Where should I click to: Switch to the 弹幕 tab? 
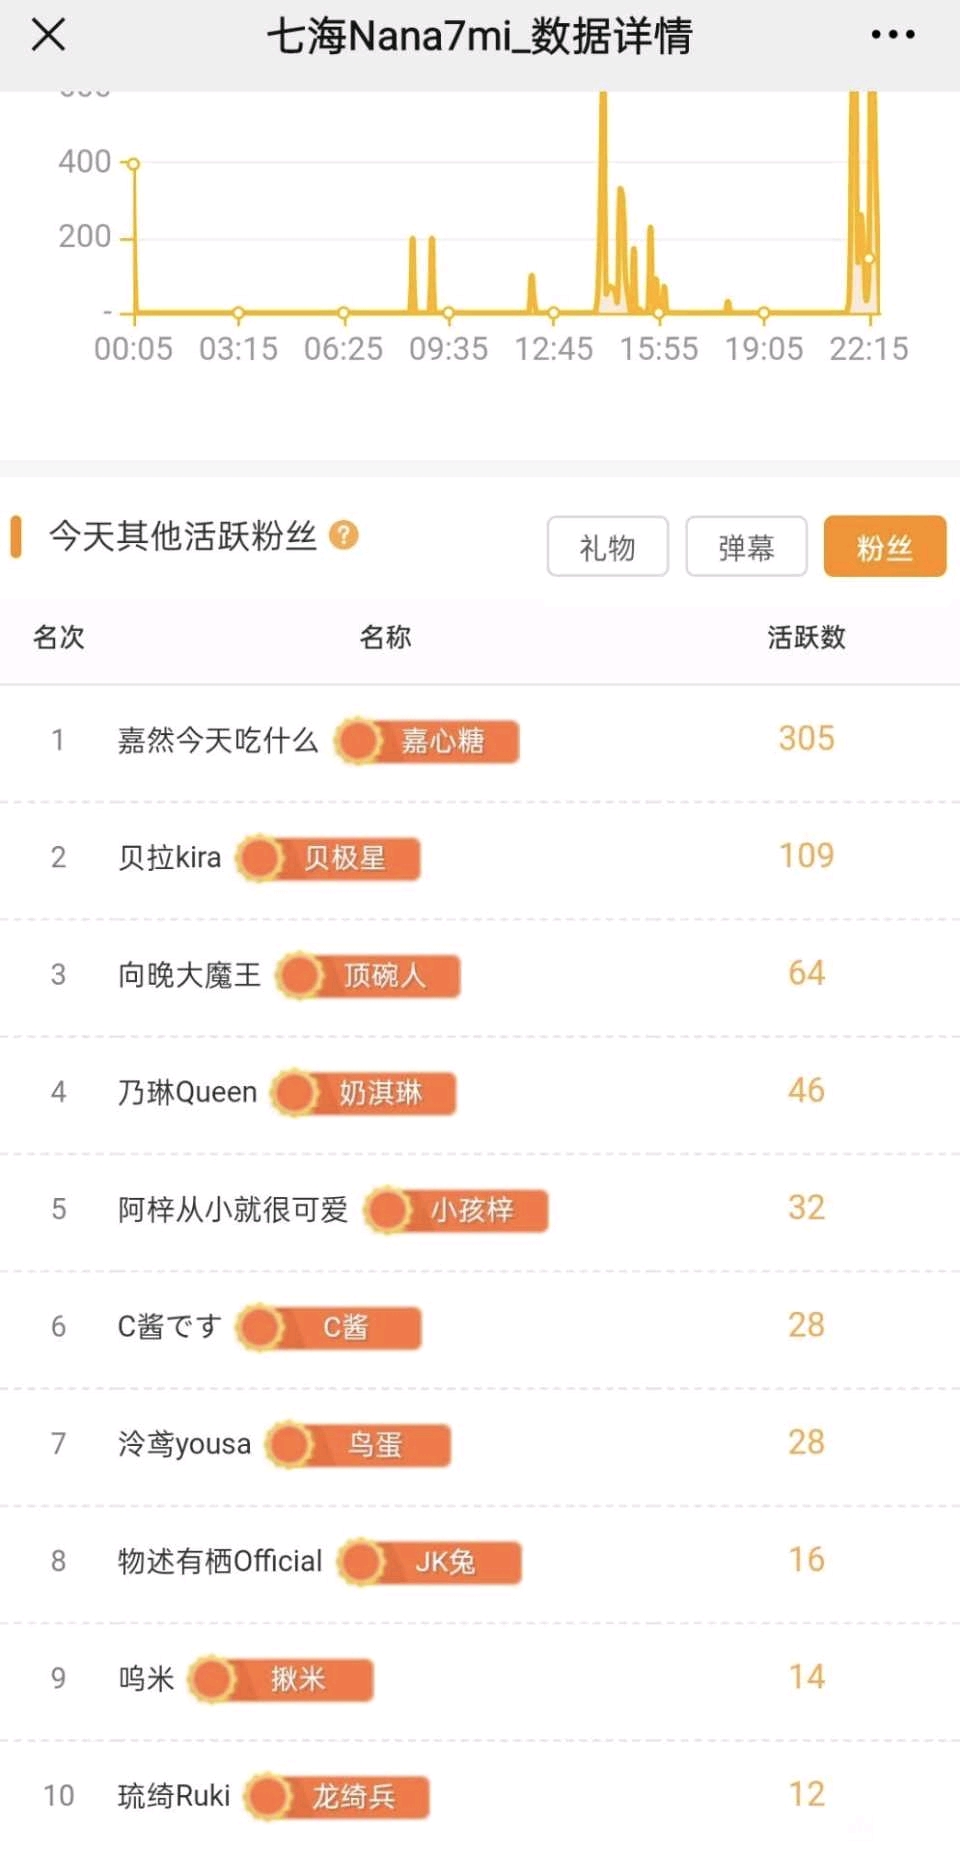(x=746, y=547)
